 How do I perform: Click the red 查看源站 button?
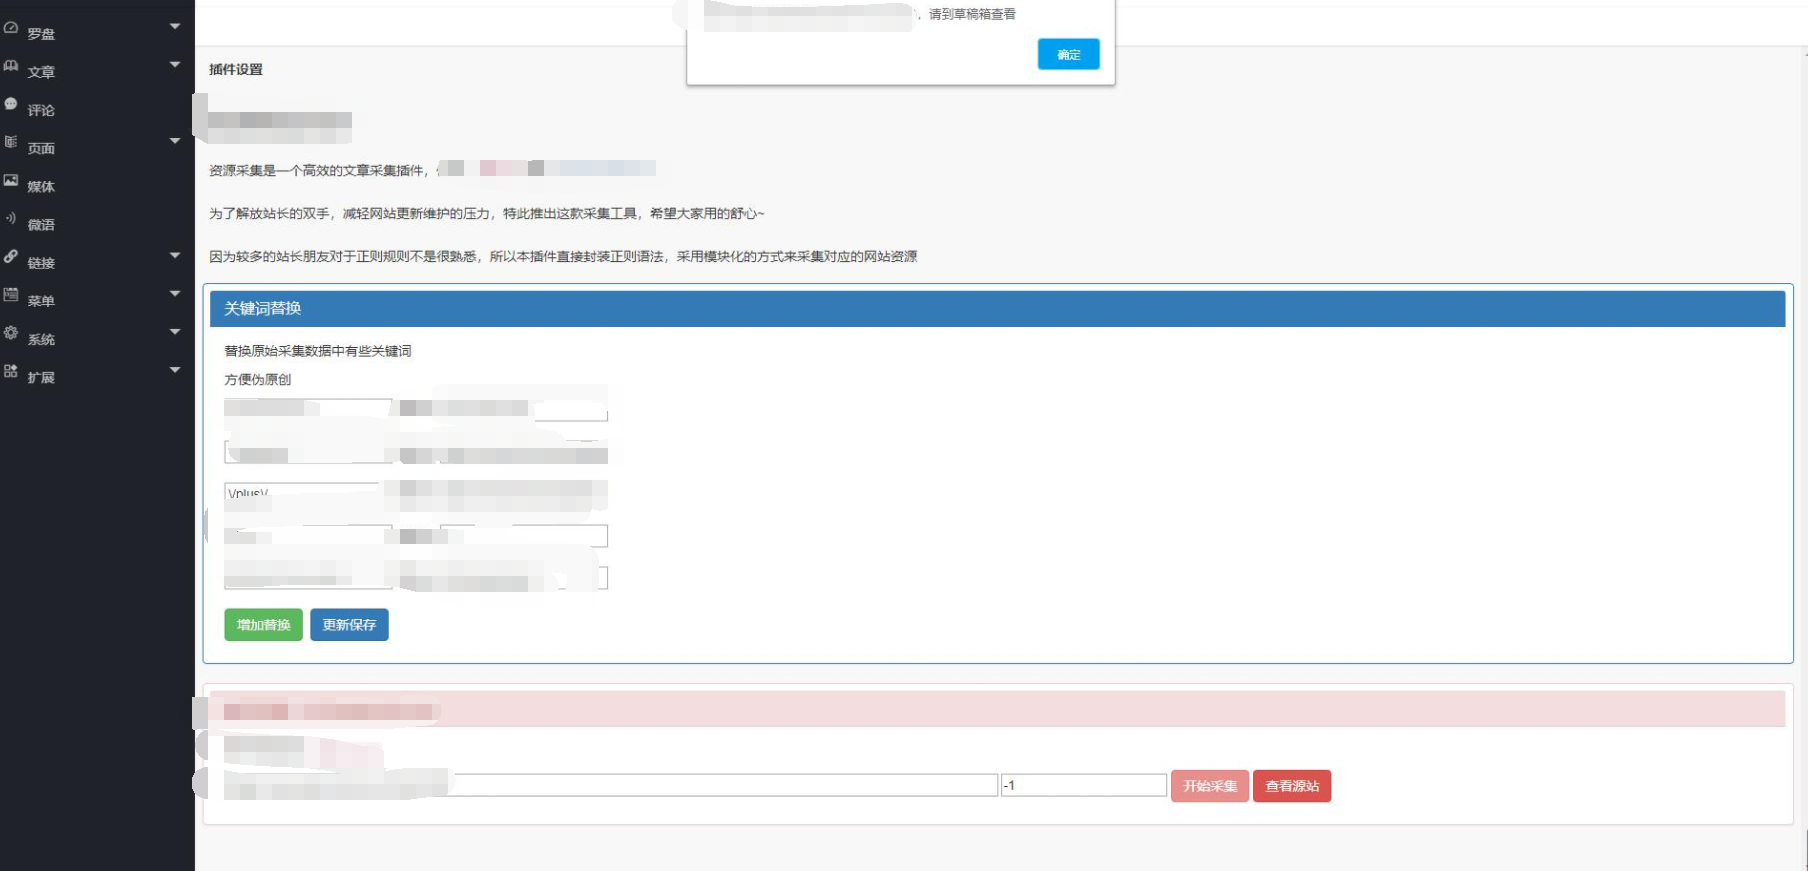(x=1291, y=786)
